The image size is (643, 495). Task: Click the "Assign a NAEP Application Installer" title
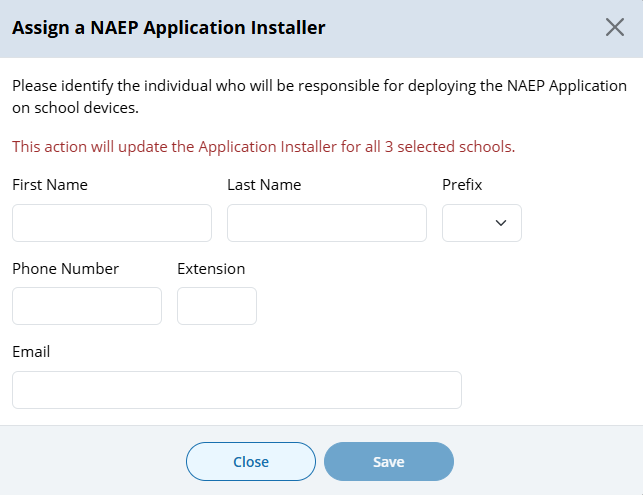click(x=168, y=28)
